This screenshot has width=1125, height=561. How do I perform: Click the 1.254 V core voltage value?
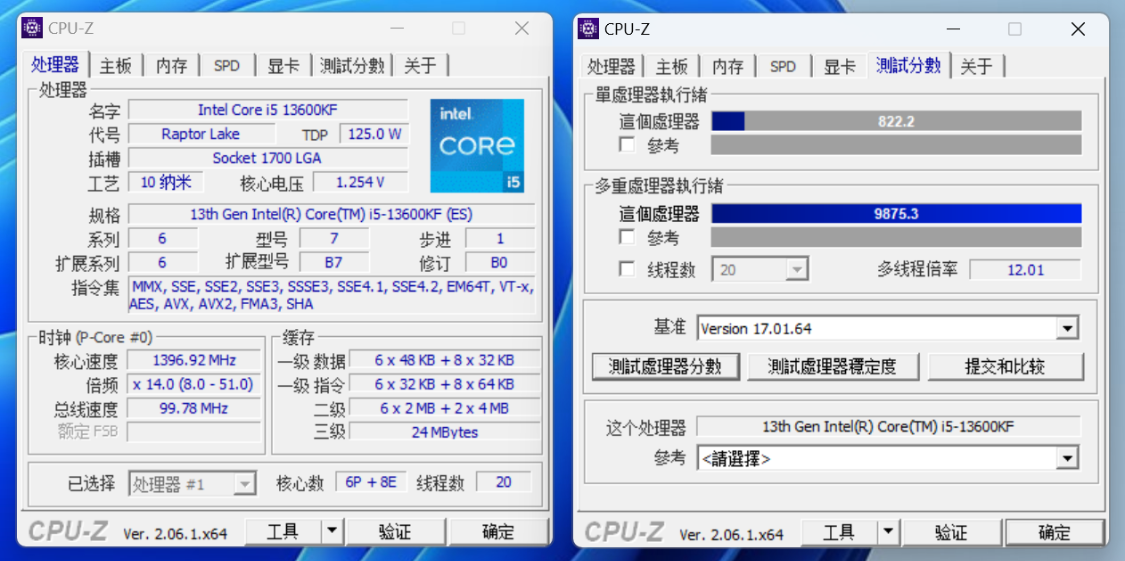(360, 182)
